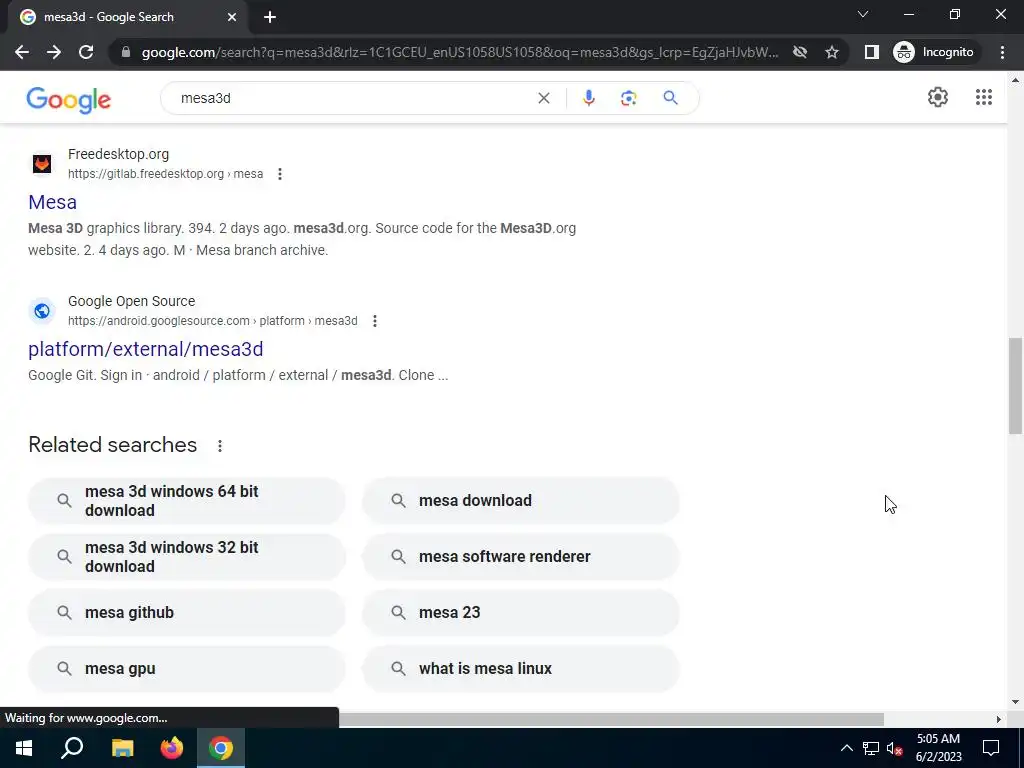Open Related searches three-dot options
This screenshot has height=768, width=1024.
(220, 445)
